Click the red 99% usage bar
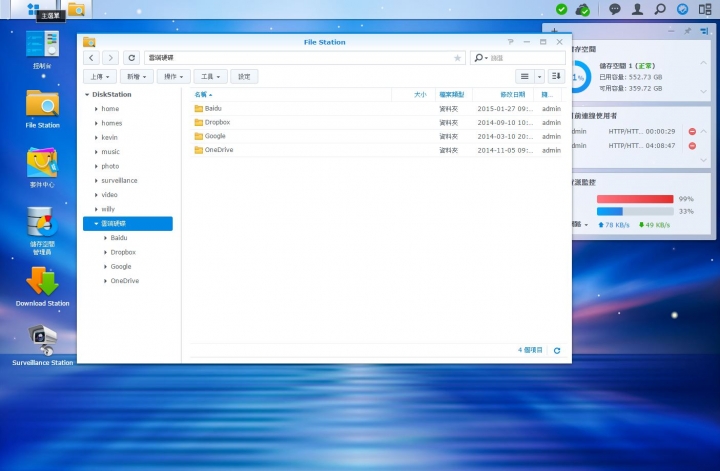Viewport: 720px width, 471px height. [635, 199]
